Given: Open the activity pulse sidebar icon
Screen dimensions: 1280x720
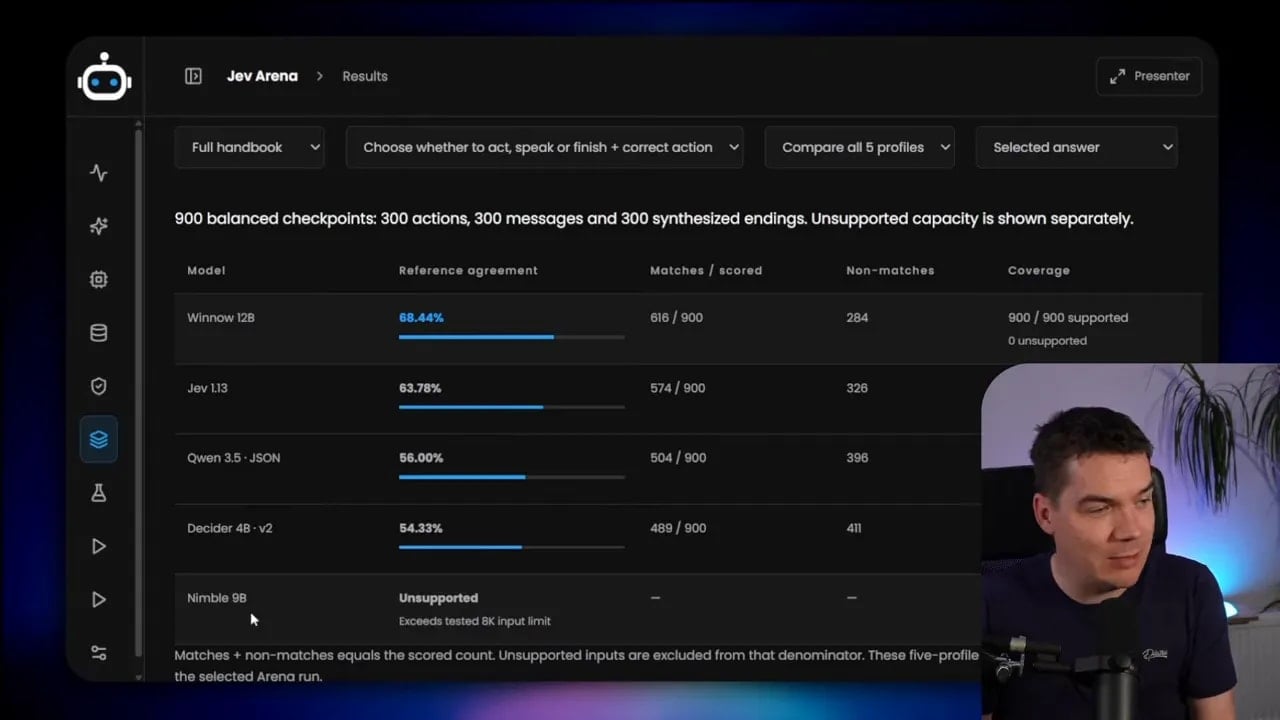Looking at the screenshot, I should coord(98,173).
